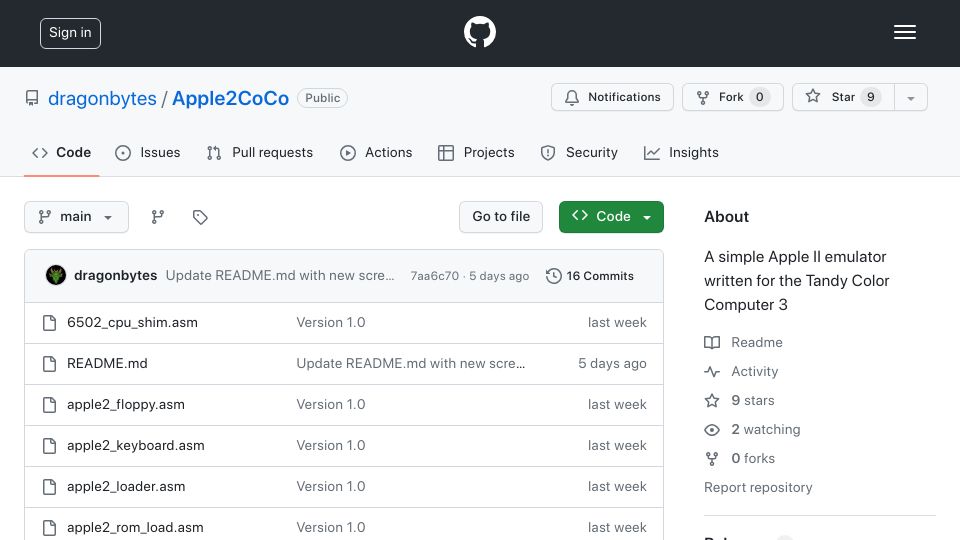Click the dragonbytes avatar image
Screen dimensions: 960x540
pos(56,276)
